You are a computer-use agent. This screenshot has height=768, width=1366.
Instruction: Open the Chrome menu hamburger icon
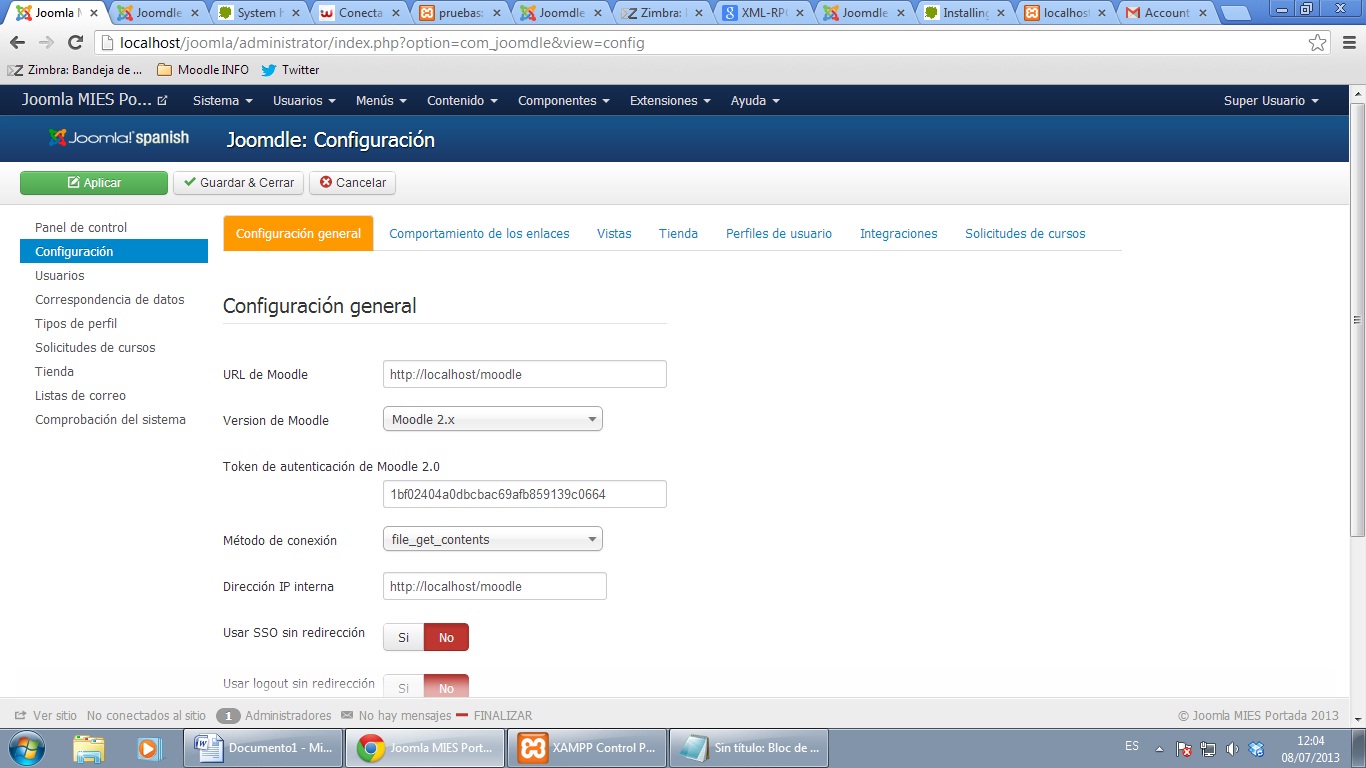(1346, 43)
